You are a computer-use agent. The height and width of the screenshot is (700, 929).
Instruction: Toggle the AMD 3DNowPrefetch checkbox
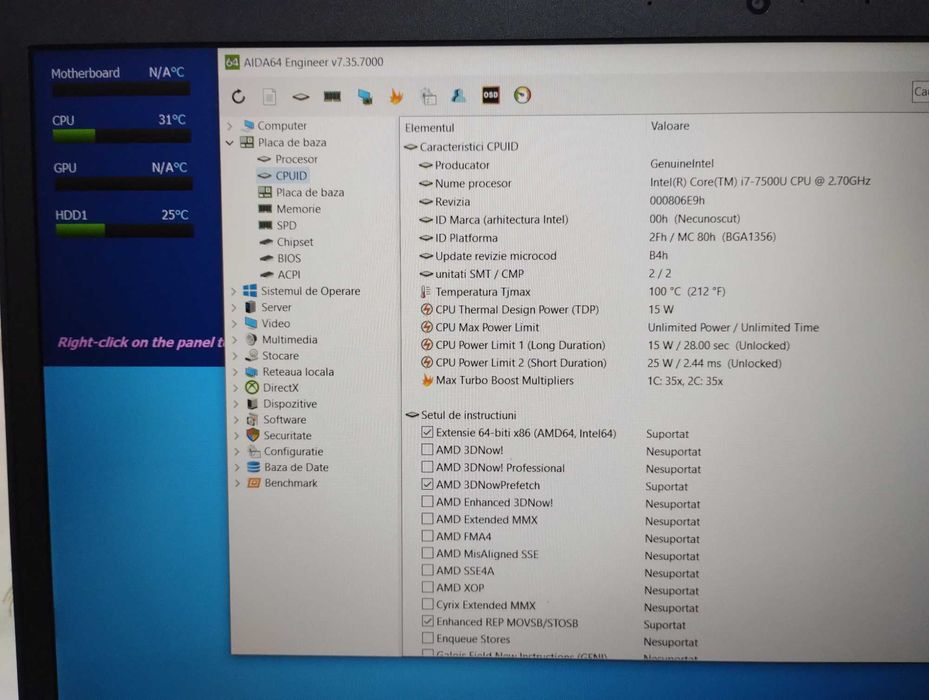tap(427, 484)
